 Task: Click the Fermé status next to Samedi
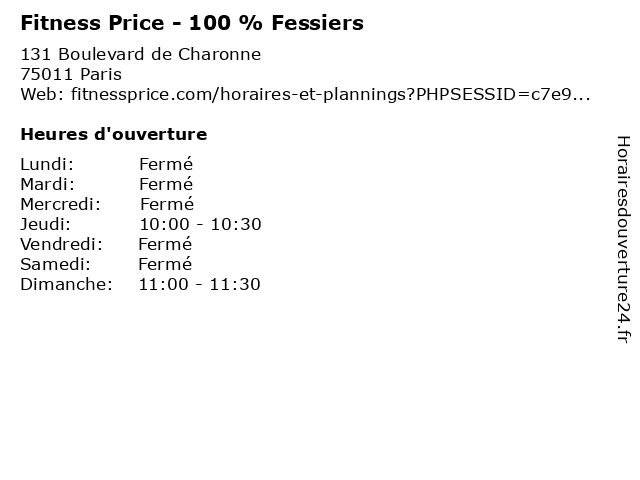165,264
